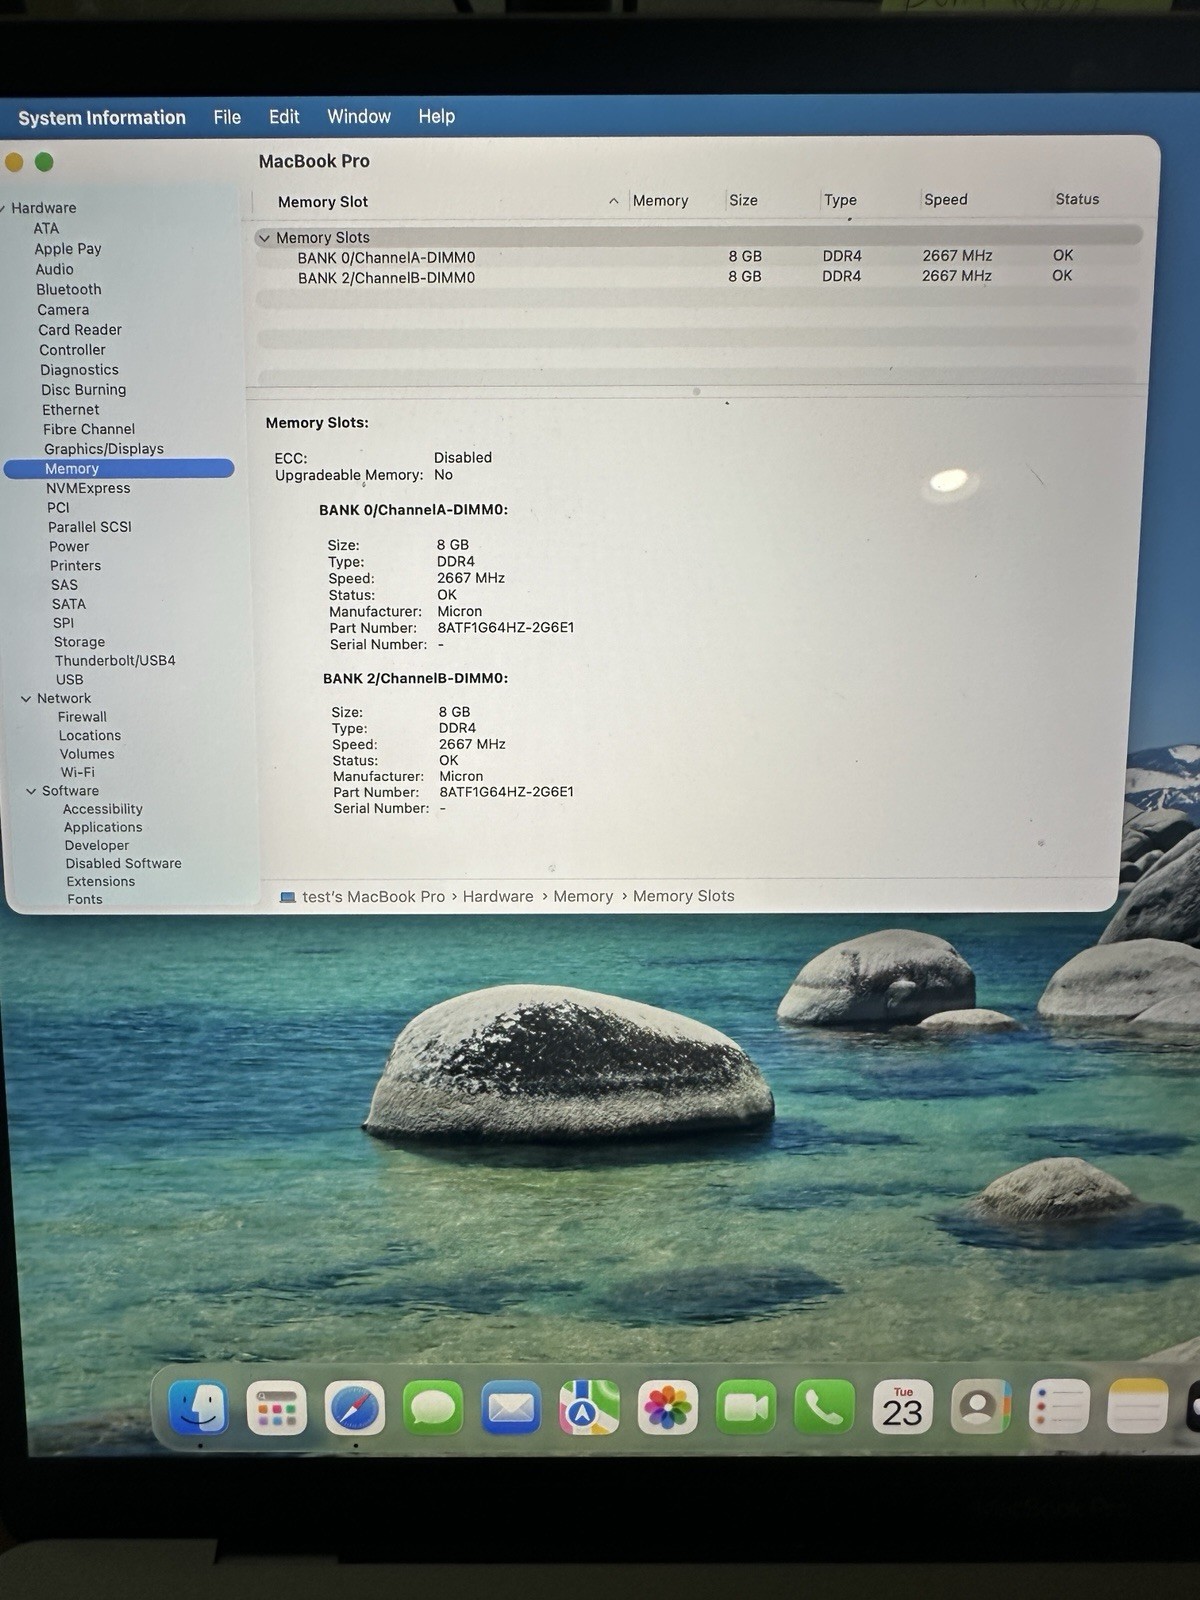Select Camera in the sidebar

(x=63, y=310)
